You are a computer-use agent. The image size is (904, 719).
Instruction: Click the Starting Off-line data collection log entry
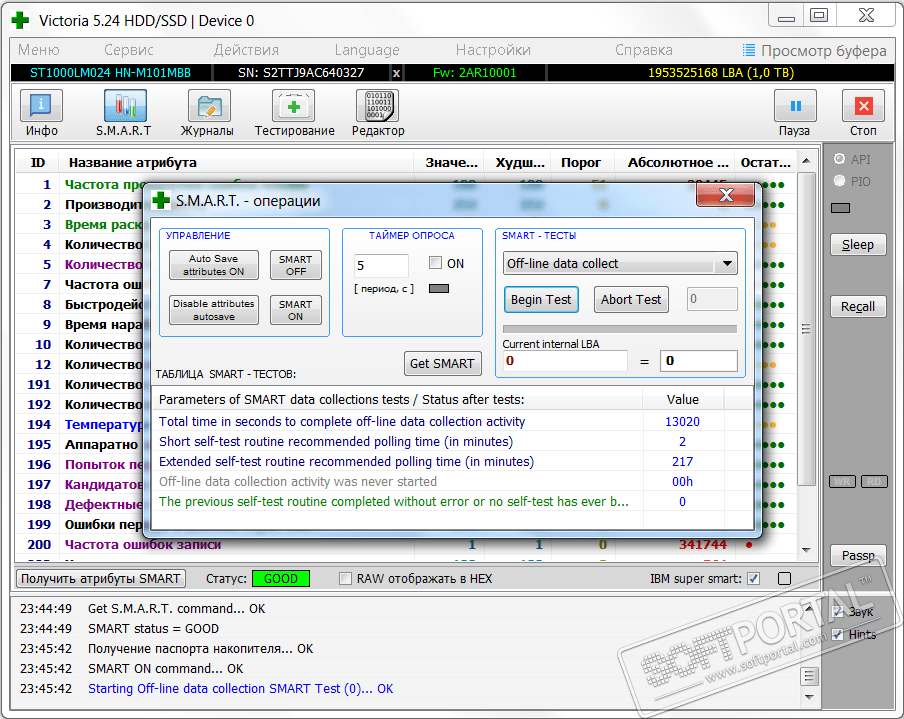(x=240, y=688)
